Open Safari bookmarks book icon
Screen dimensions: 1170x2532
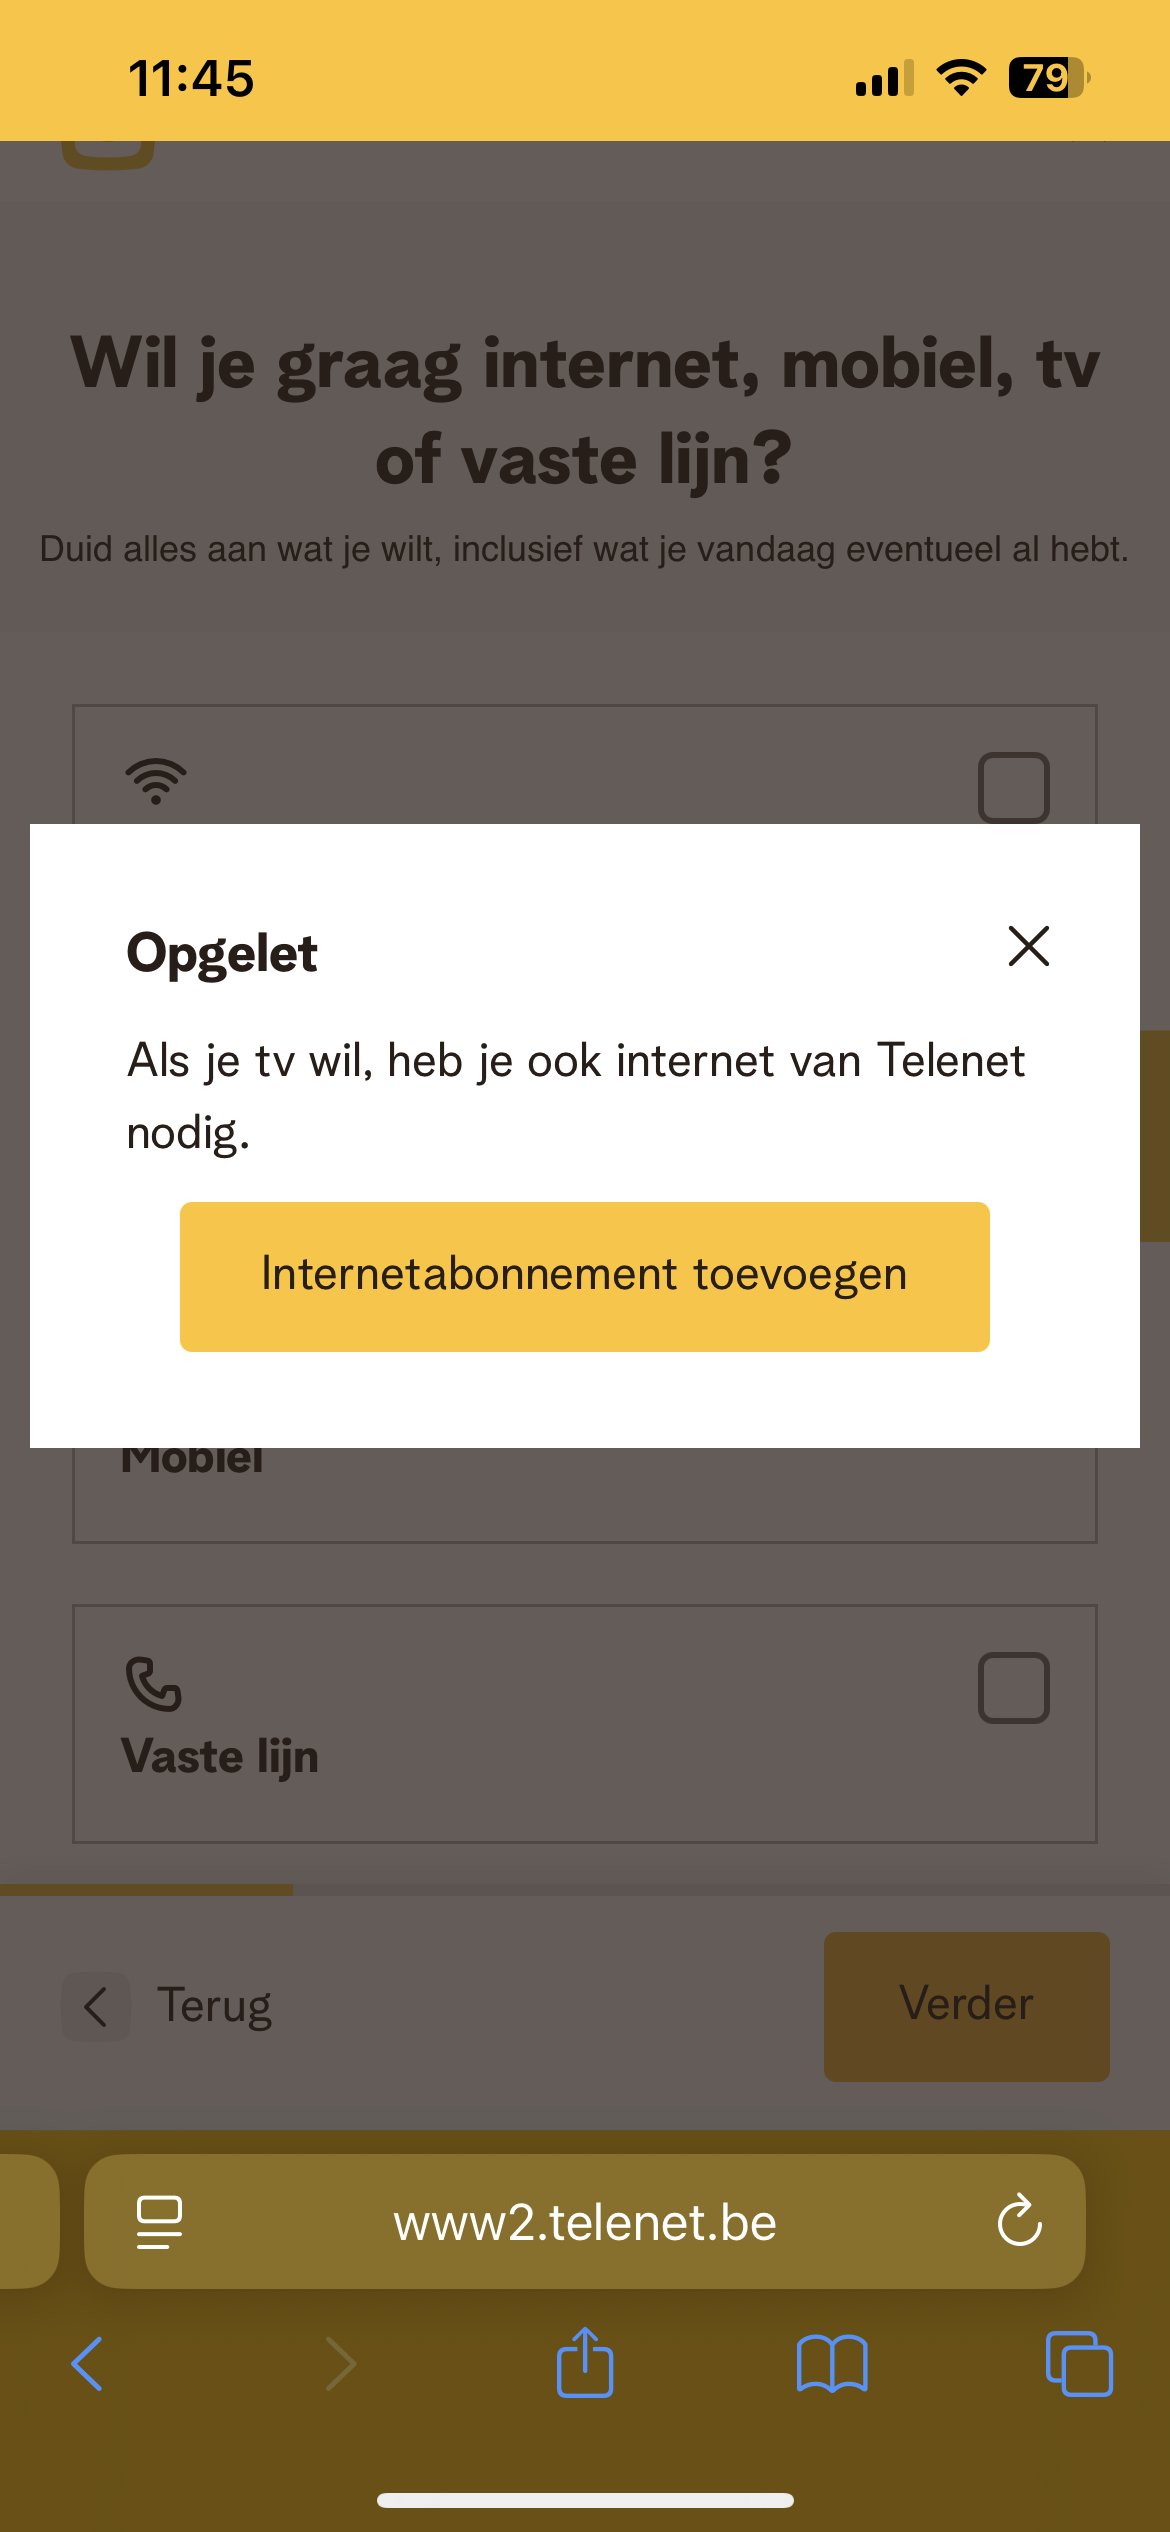tap(832, 2364)
